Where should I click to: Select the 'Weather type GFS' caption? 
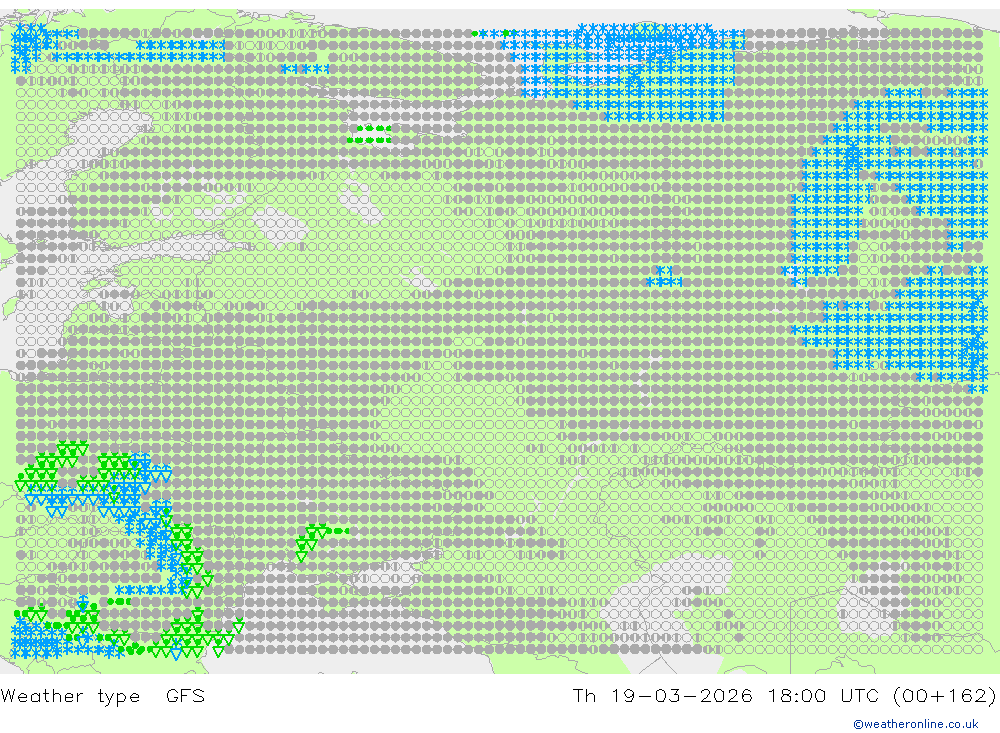103,695
